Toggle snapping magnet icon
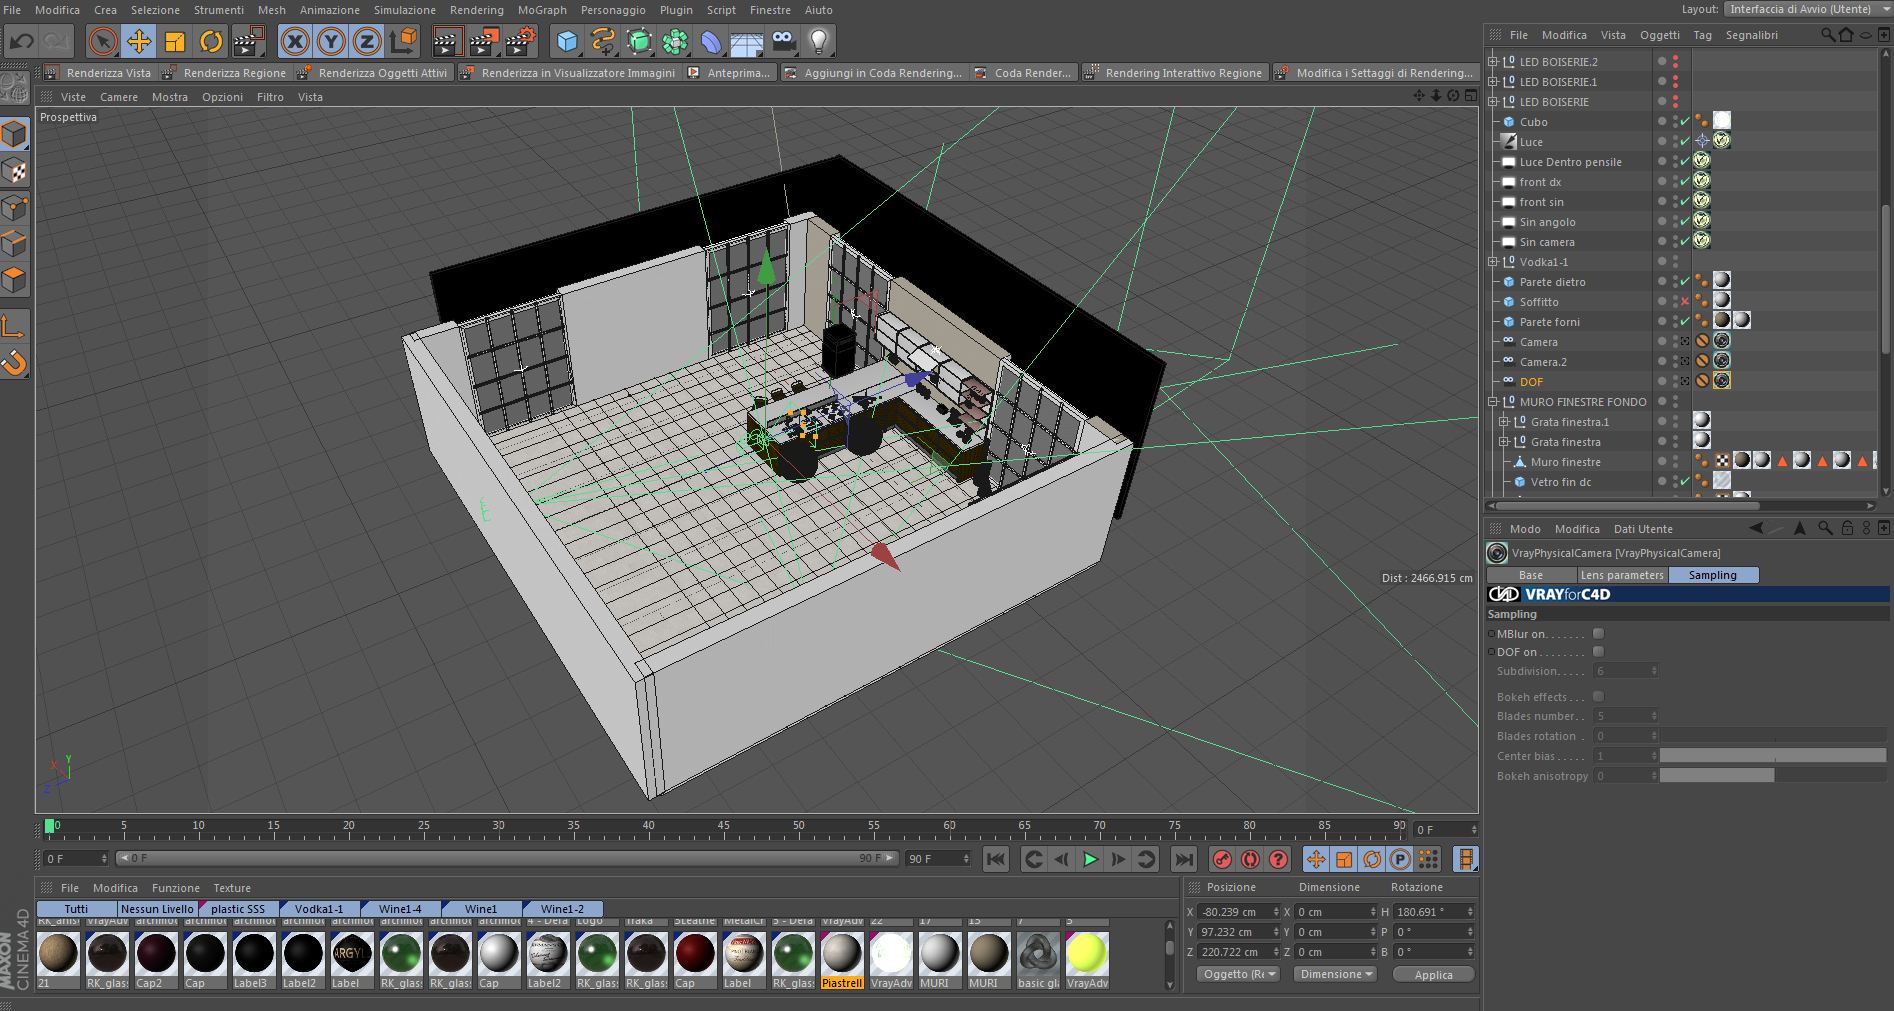 14,362
